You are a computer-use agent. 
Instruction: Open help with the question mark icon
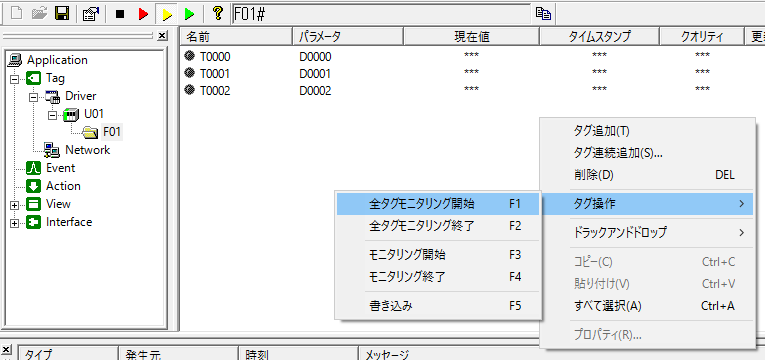[x=219, y=14]
